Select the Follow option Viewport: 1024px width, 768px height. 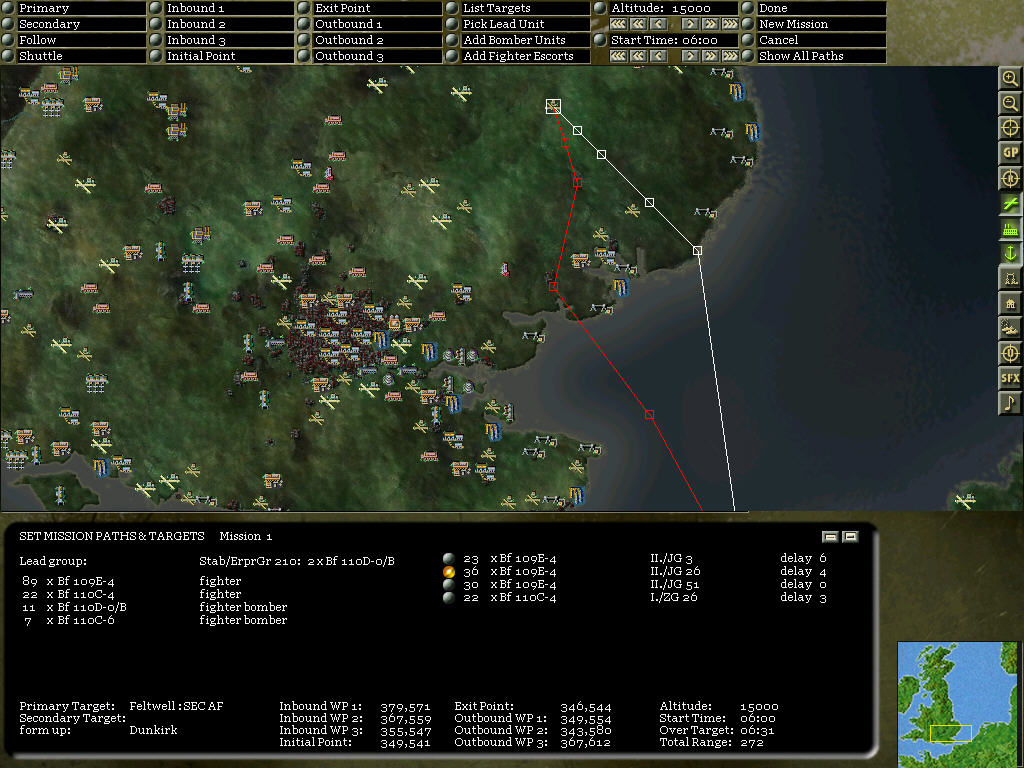coord(73,40)
